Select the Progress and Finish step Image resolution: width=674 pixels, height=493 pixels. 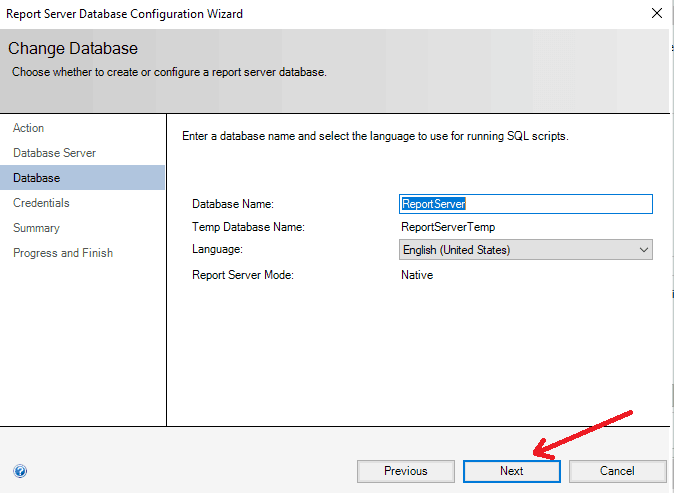pos(63,253)
